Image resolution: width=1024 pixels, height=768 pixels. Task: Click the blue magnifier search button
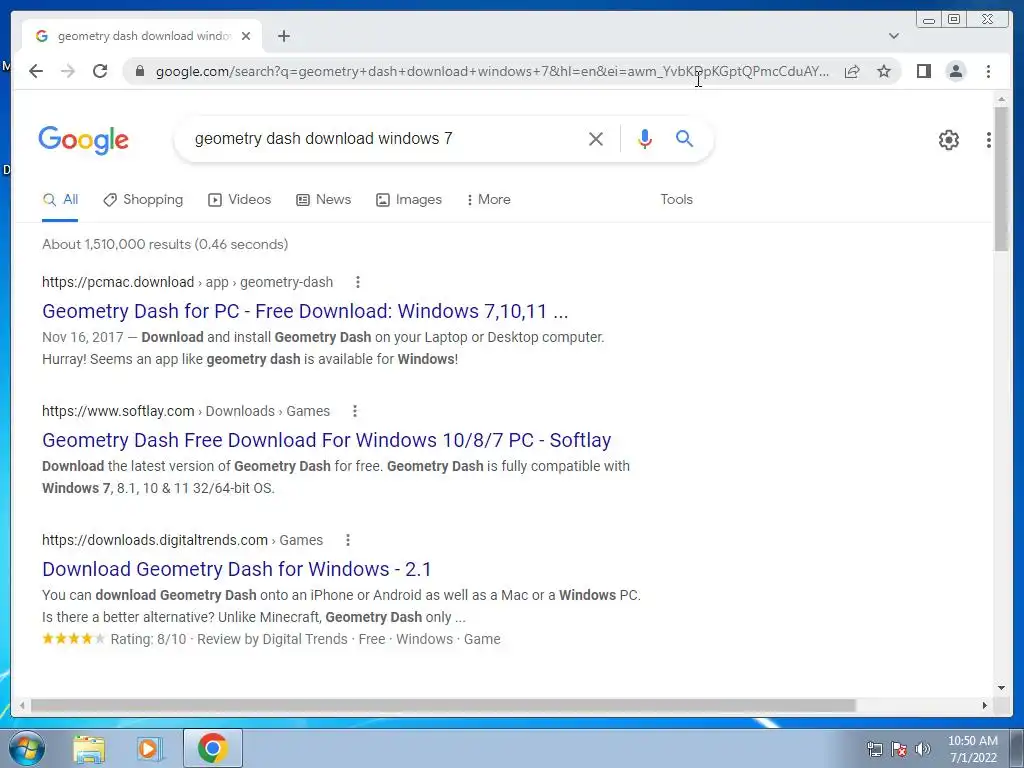684,138
